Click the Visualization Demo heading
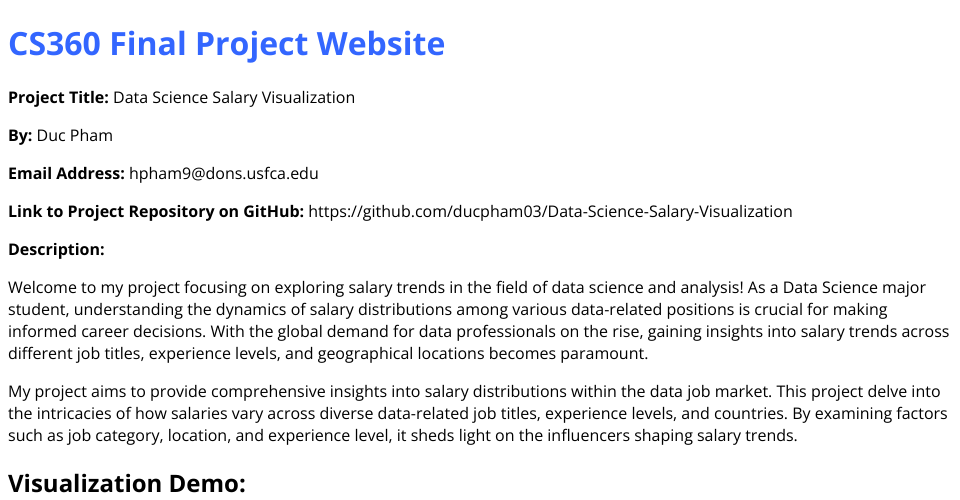 click(127, 483)
